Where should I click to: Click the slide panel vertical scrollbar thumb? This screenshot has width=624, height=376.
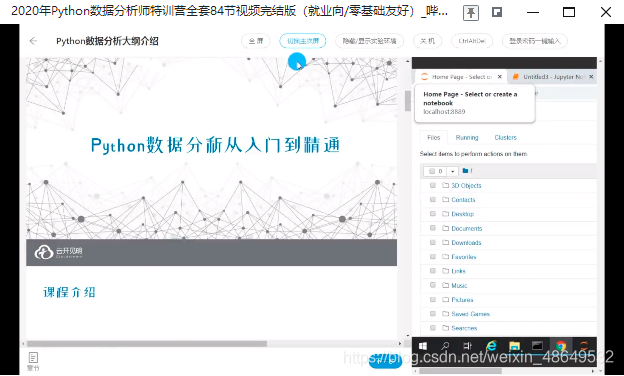point(408,101)
